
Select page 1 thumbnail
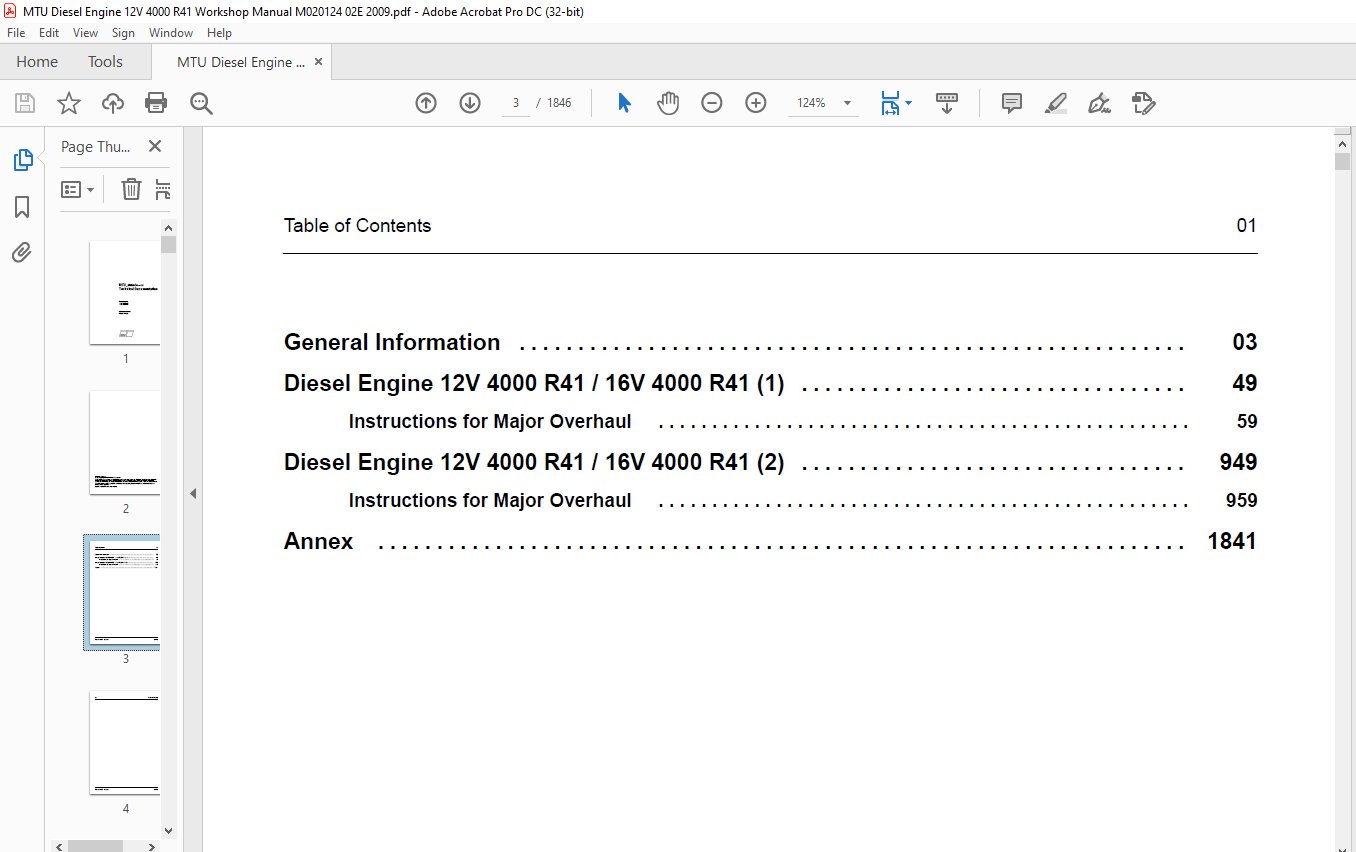click(x=125, y=293)
